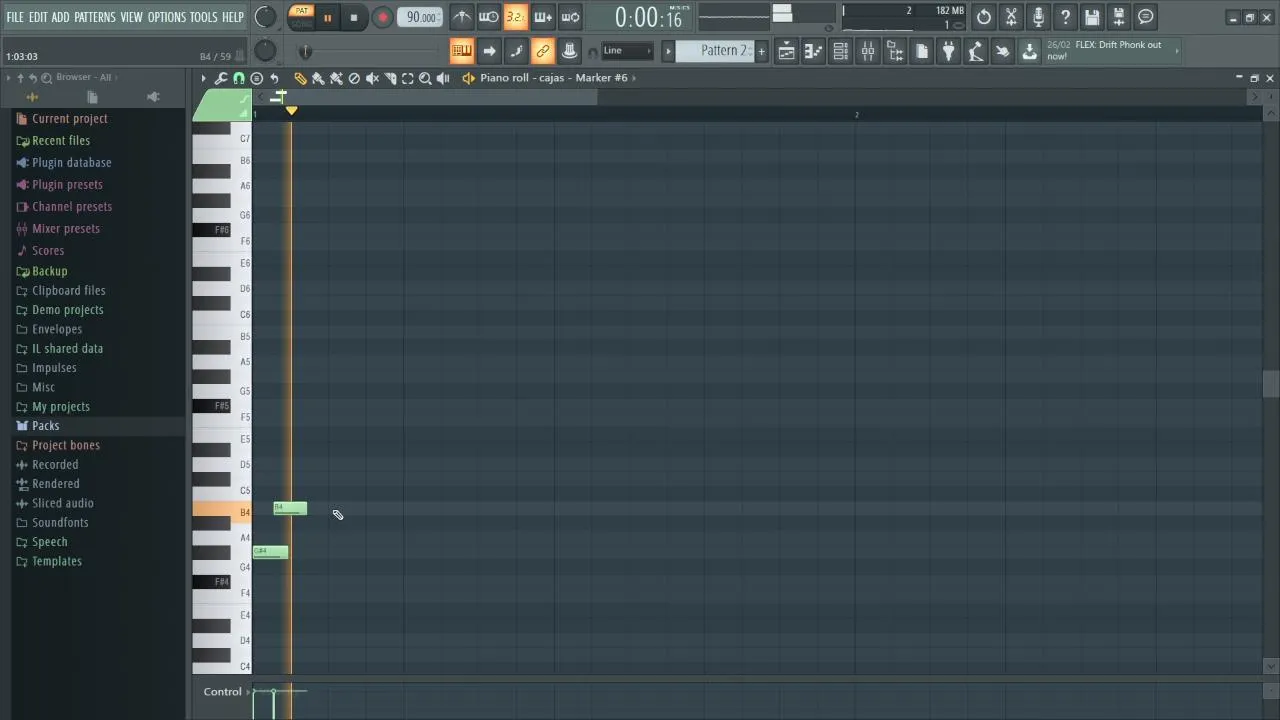Open the plugin picker plug icon
1280x720 pixels.
tap(948, 52)
